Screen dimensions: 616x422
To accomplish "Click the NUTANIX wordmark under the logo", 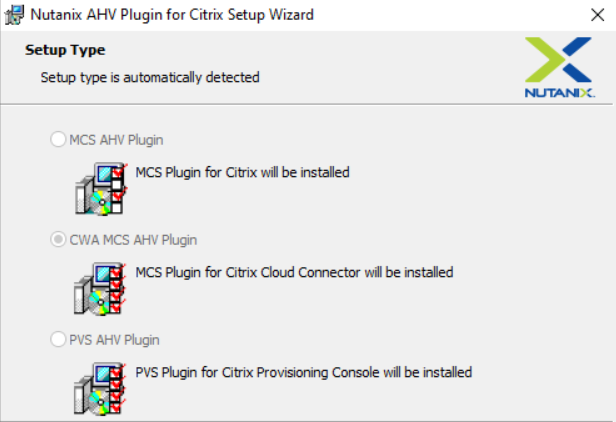I will pos(559,92).
